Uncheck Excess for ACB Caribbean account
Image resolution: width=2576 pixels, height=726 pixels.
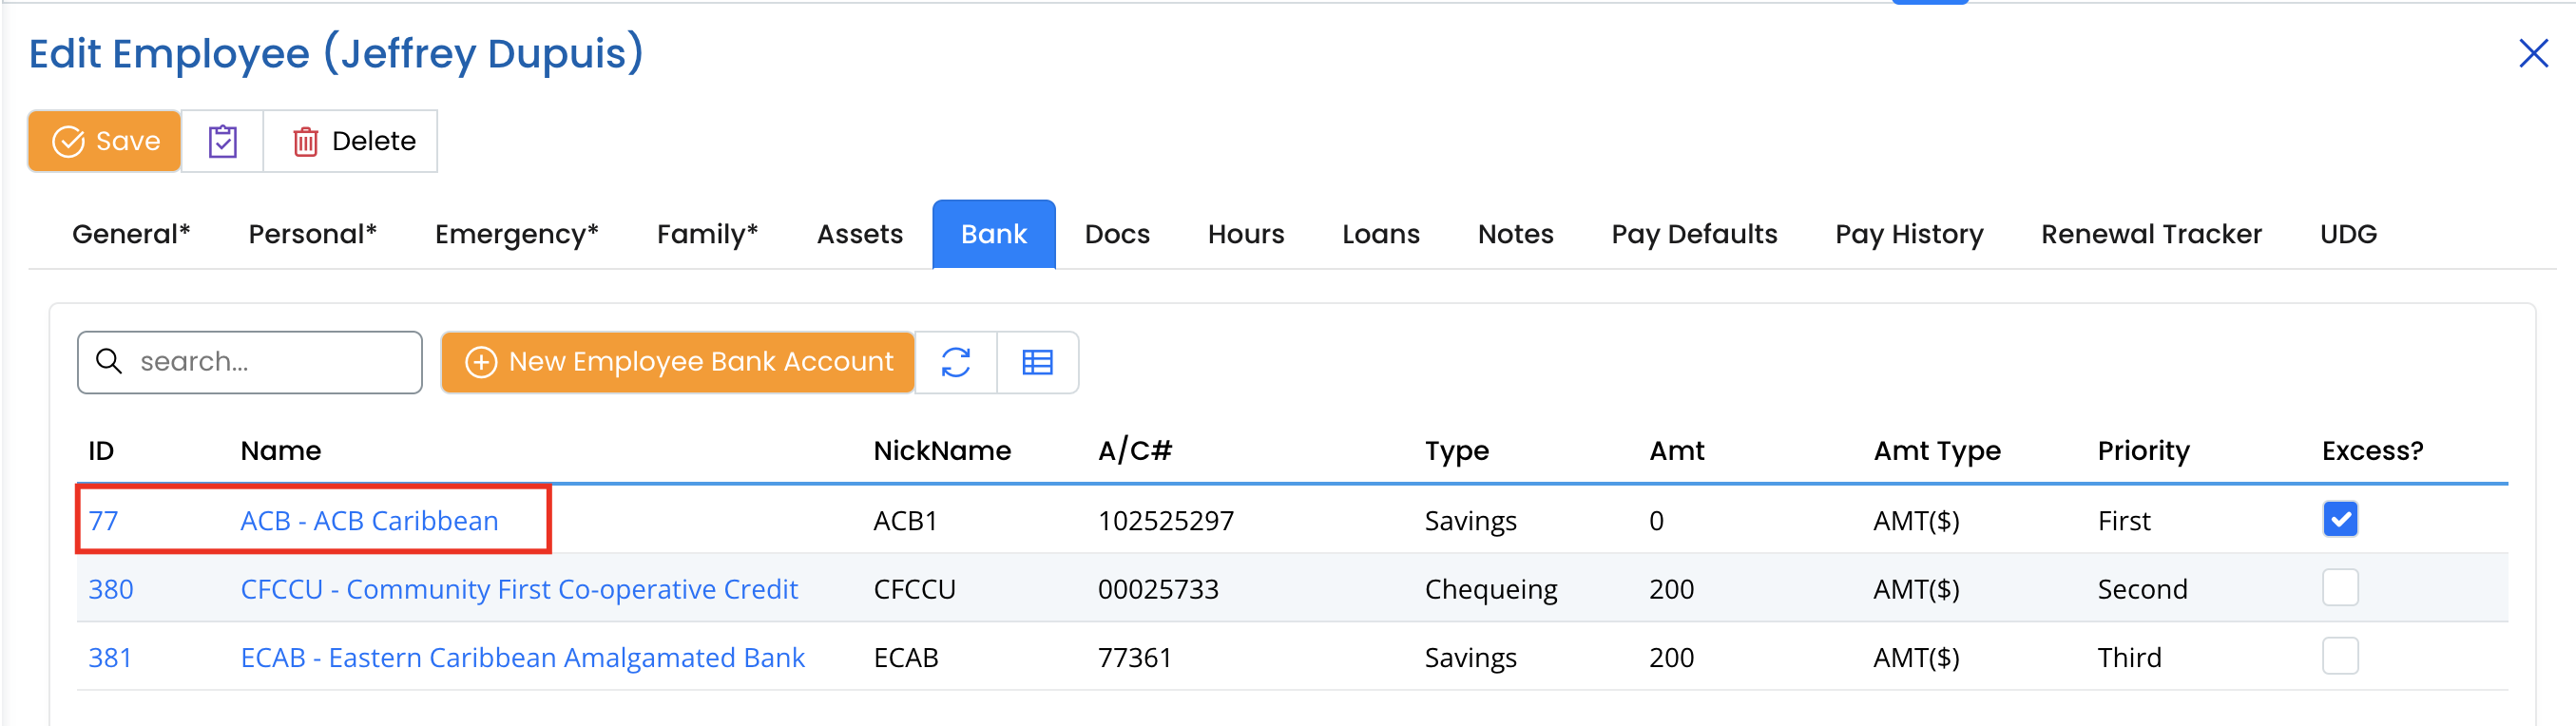[x=2339, y=519]
